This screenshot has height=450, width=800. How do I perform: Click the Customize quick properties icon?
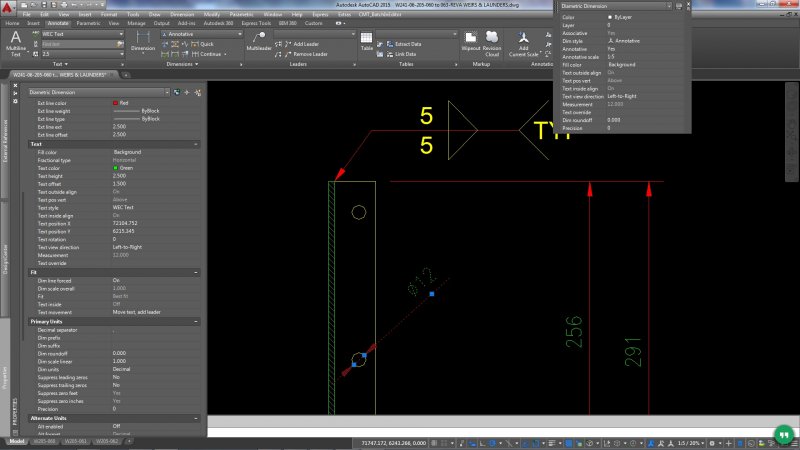point(679,6)
